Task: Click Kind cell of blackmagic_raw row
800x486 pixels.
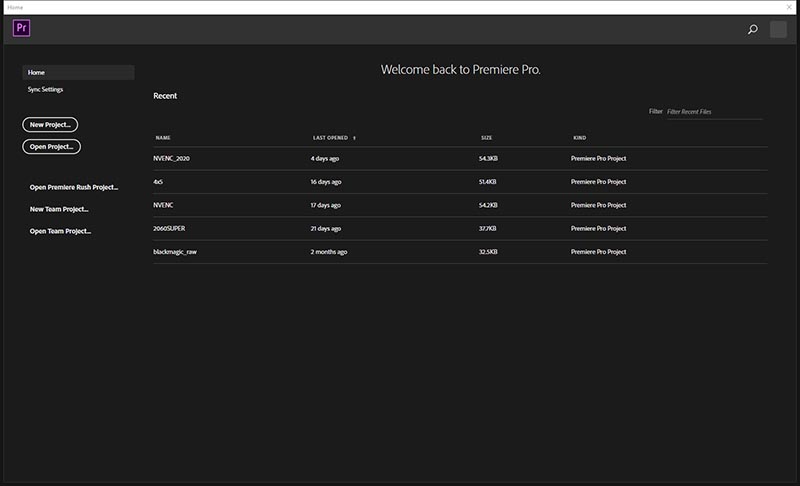Action: (x=598, y=252)
